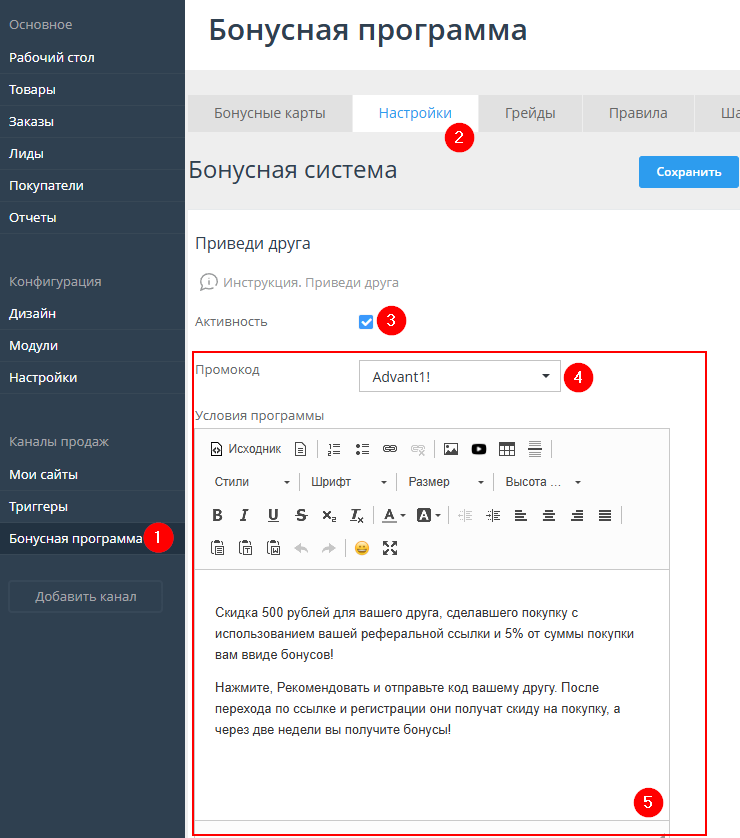Open the text color picker
Screen dimensions: 740x838
pos(392,515)
